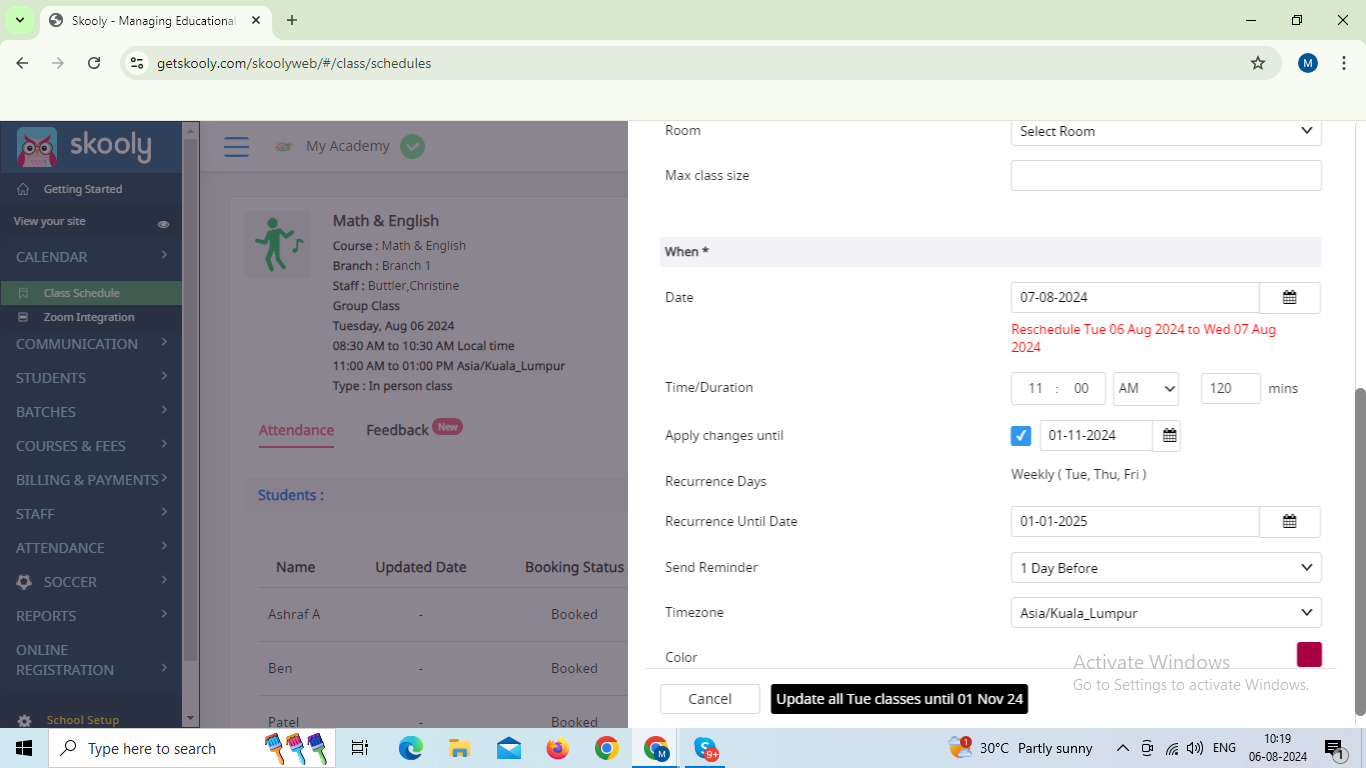This screenshot has height=768, width=1366.
Task: Expand the COMMUNICATION sidebar section
Action: coord(91,344)
